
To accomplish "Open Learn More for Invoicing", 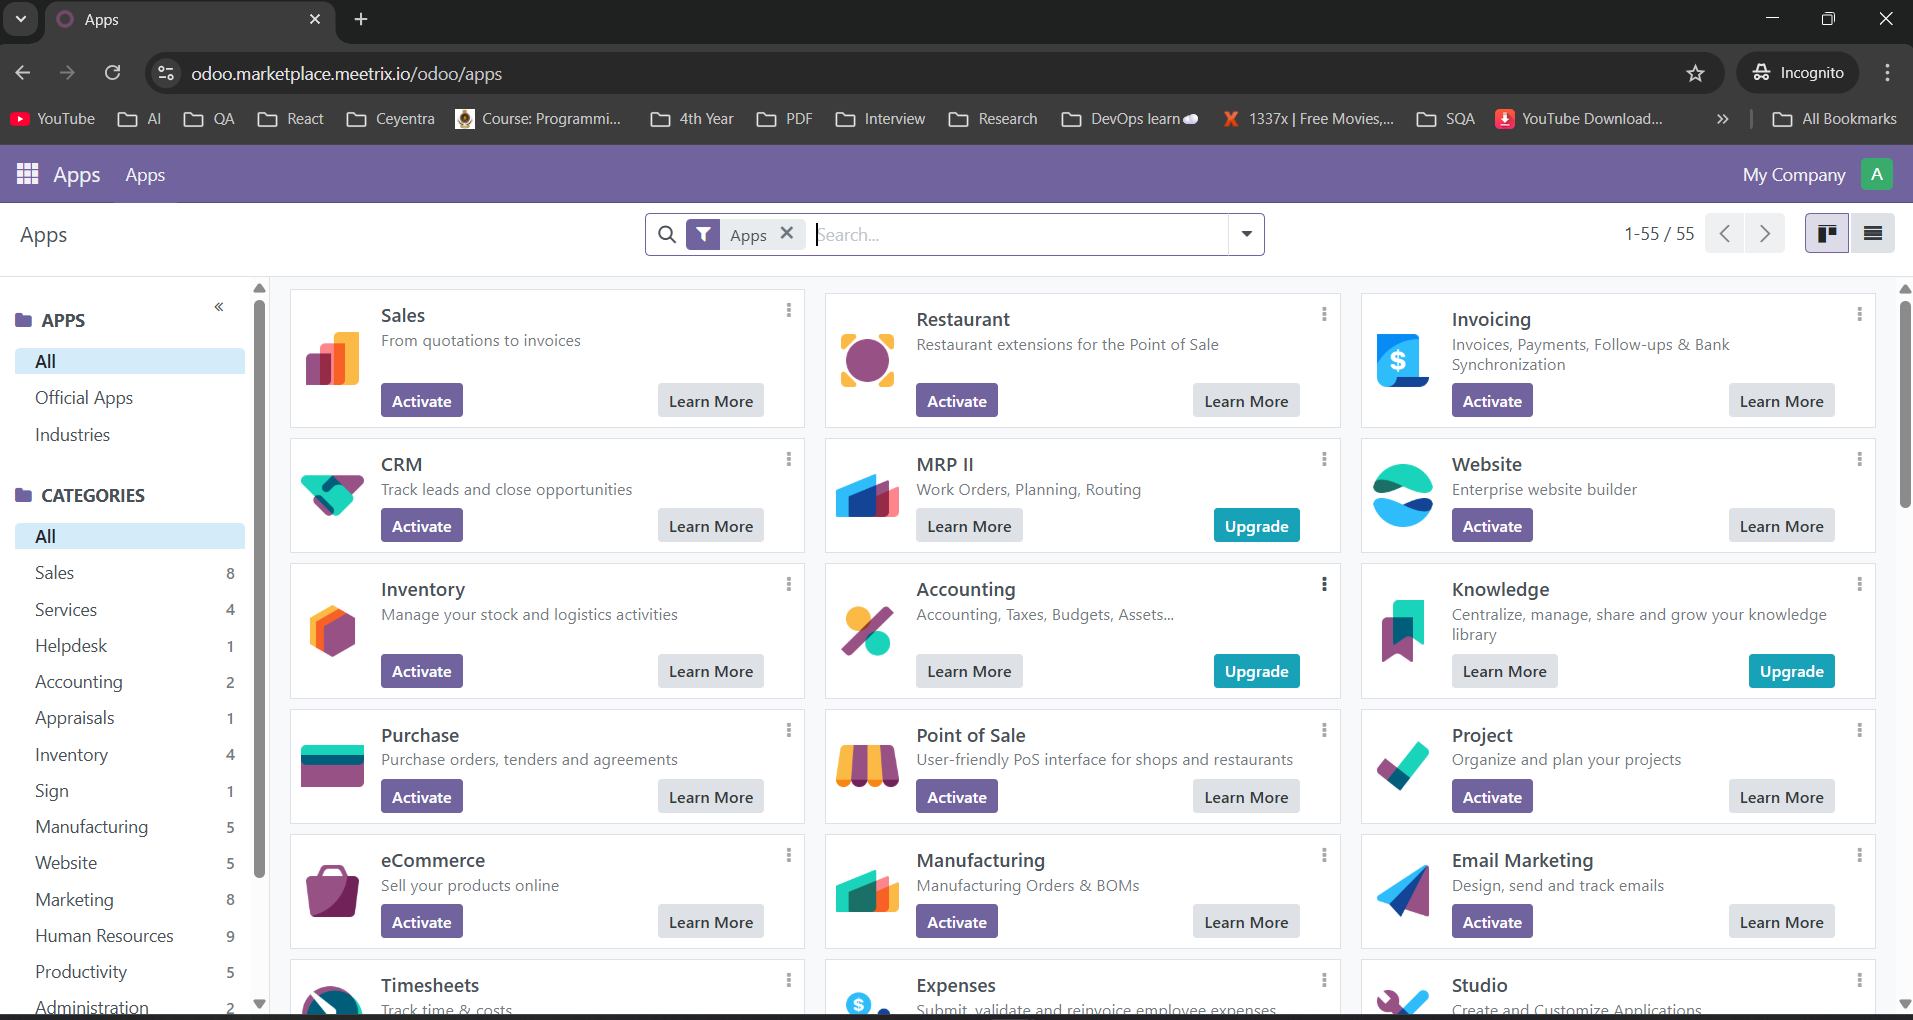I will (1781, 400).
